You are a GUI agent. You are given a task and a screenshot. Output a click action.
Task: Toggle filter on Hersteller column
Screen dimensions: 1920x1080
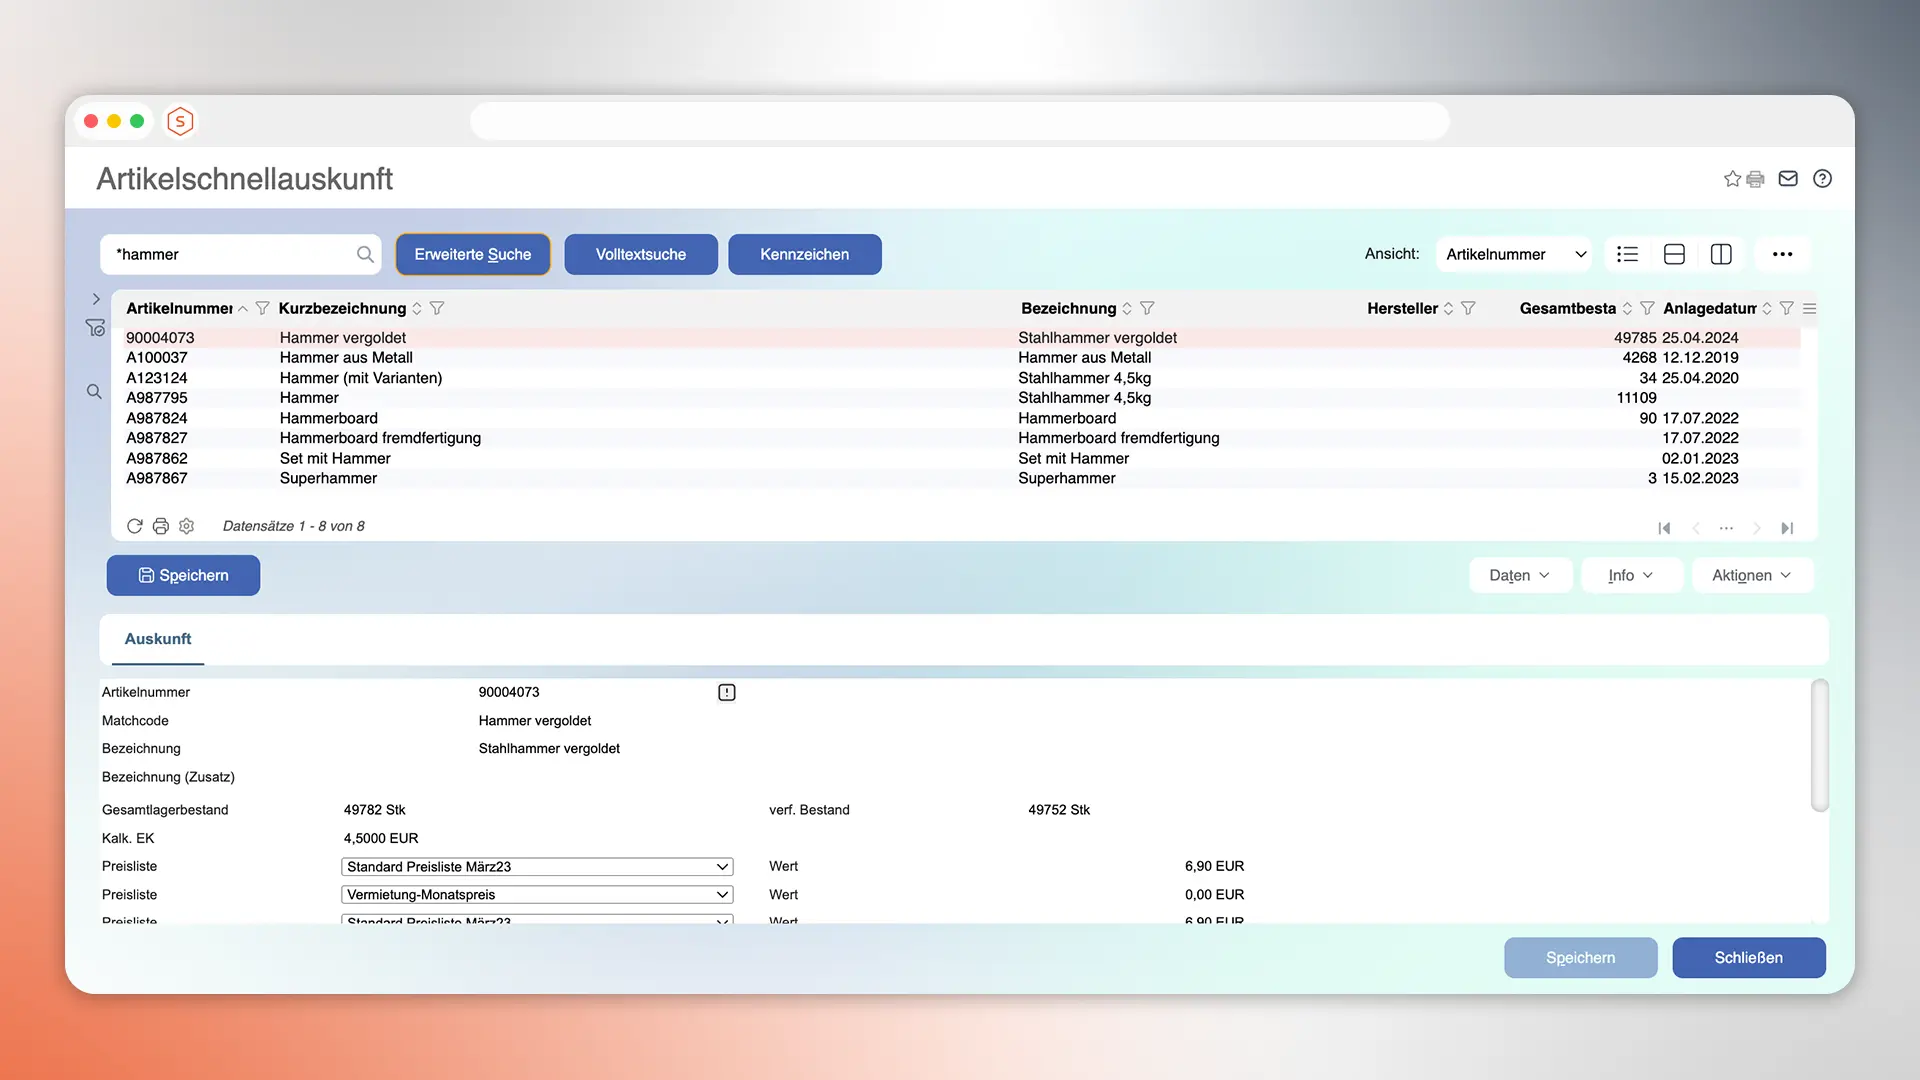[1468, 308]
